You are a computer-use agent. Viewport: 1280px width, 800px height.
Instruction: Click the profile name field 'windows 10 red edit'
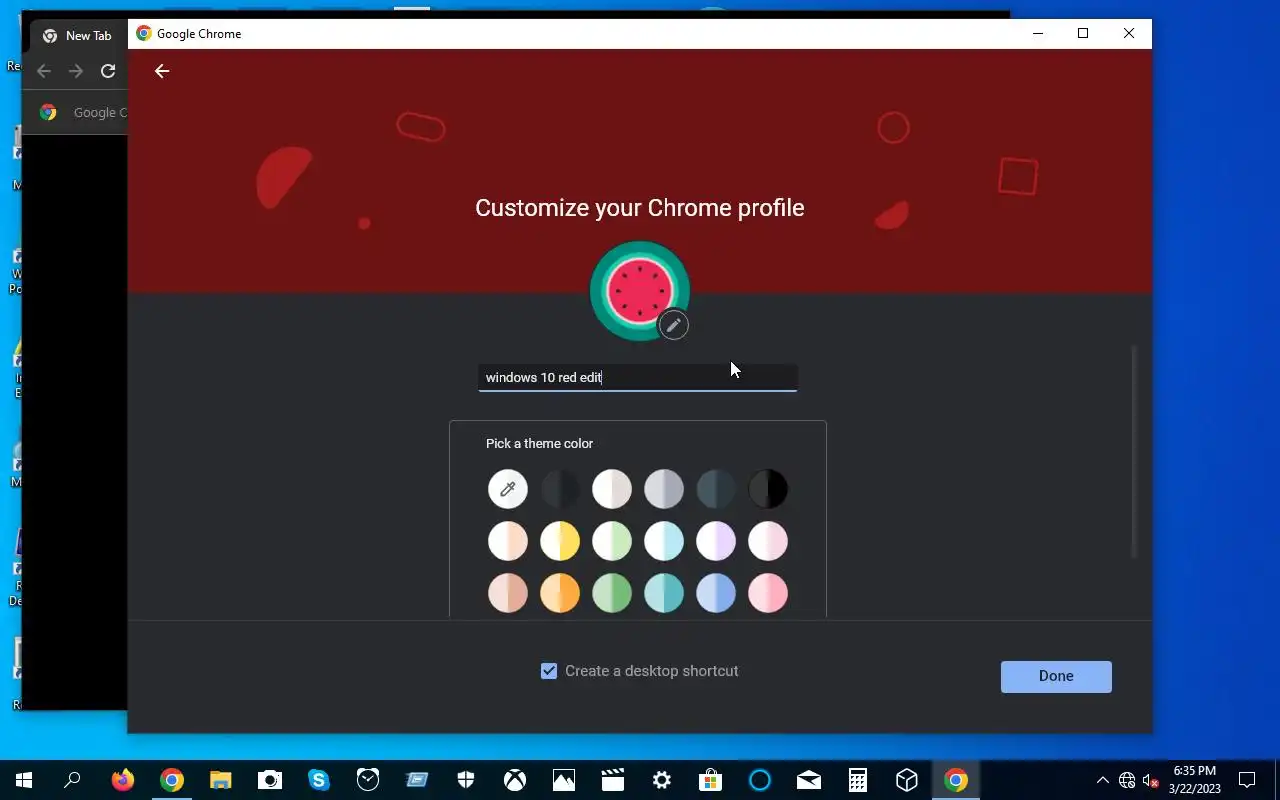pyautogui.click(x=638, y=377)
